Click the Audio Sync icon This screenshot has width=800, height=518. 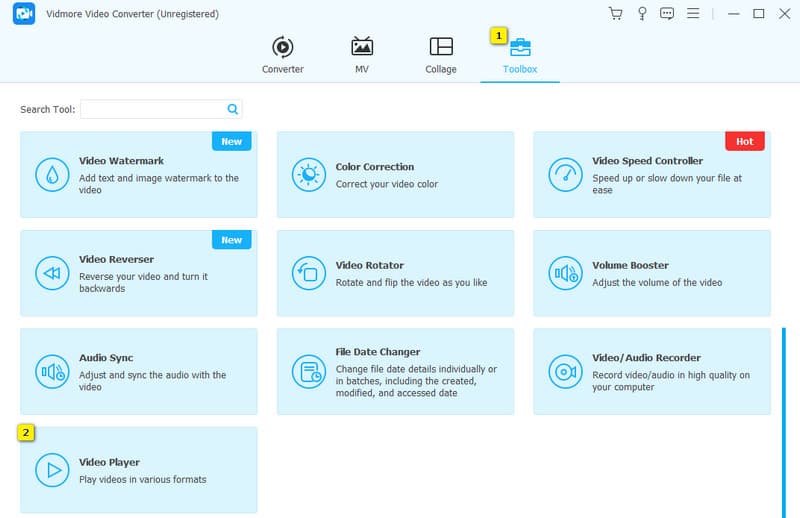pyautogui.click(x=51, y=371)
